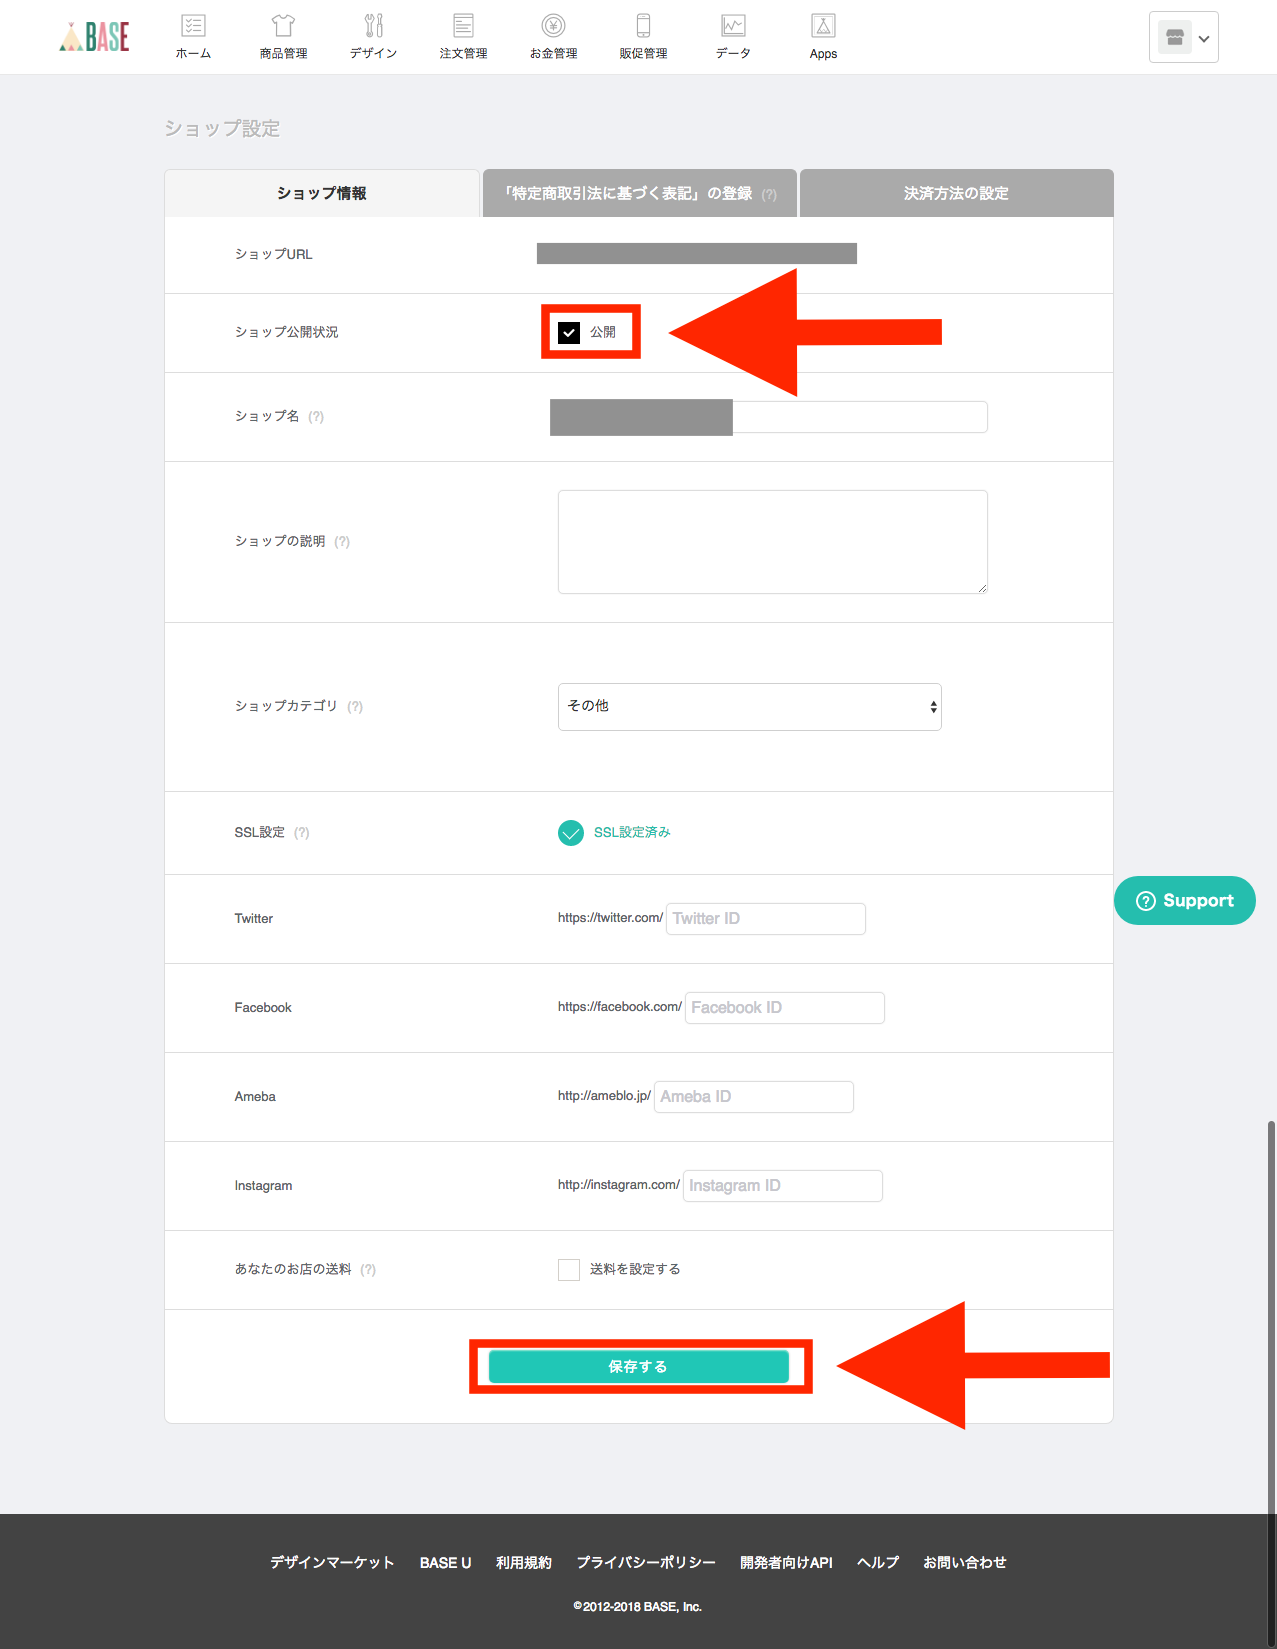Open the ホーム home icon
The height and width of the screenshot is (1649, 1277).
pyautogui.click(x=193, y=36)
